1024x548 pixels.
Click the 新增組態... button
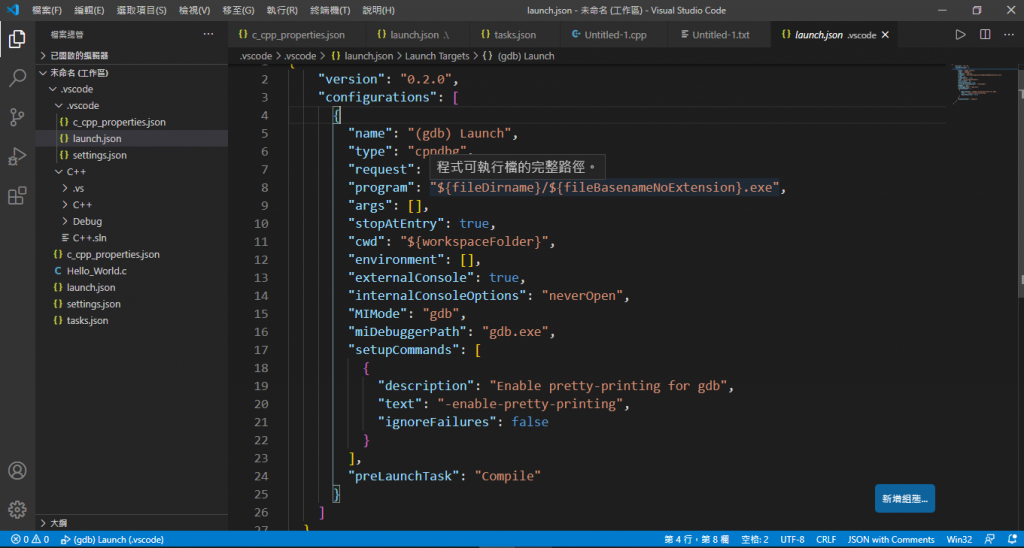point(904,498)
